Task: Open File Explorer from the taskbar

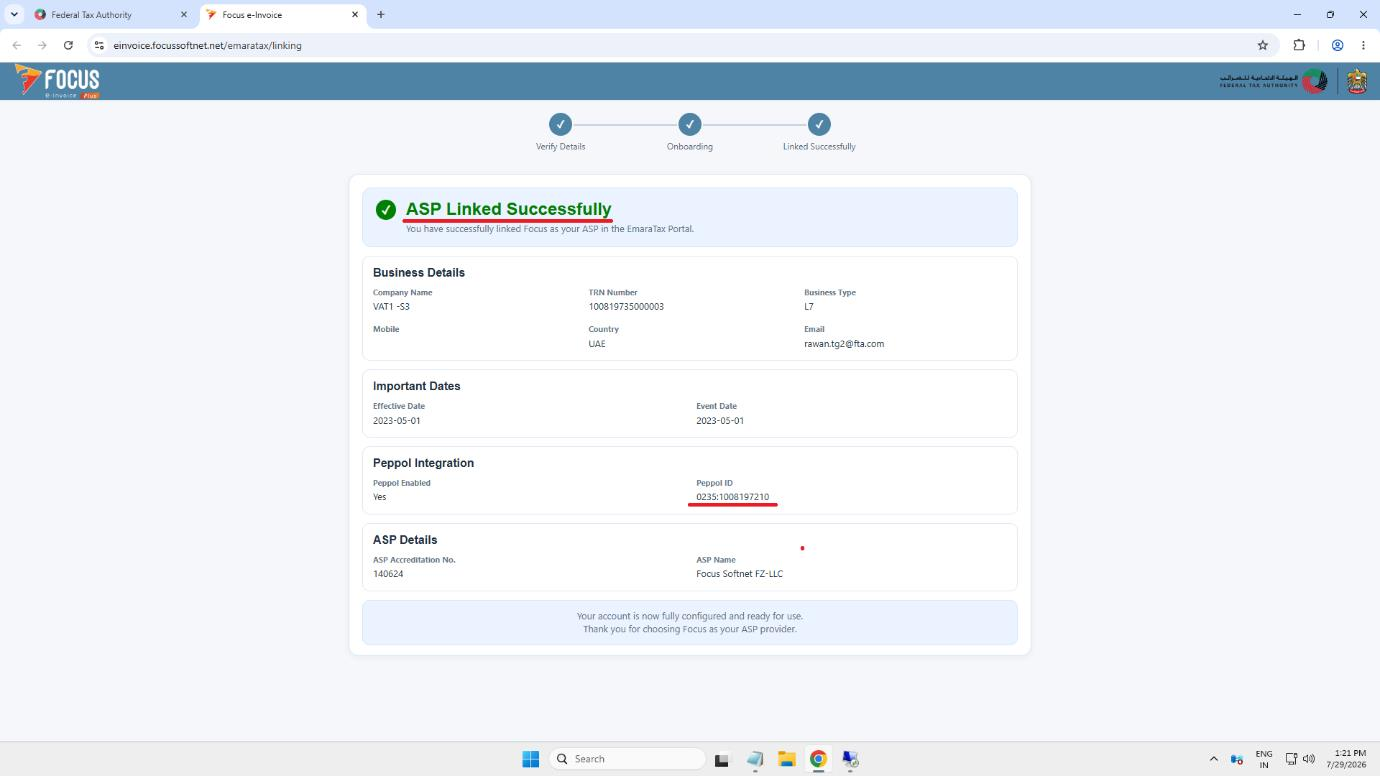Action: pyautogui.click(x=786, y=759)
